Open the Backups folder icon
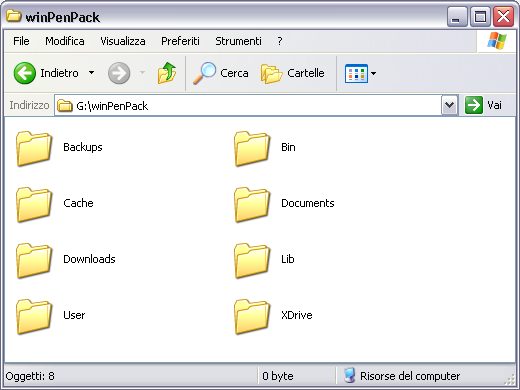Viewport: 520px width, 390px height. click(34, 148)
